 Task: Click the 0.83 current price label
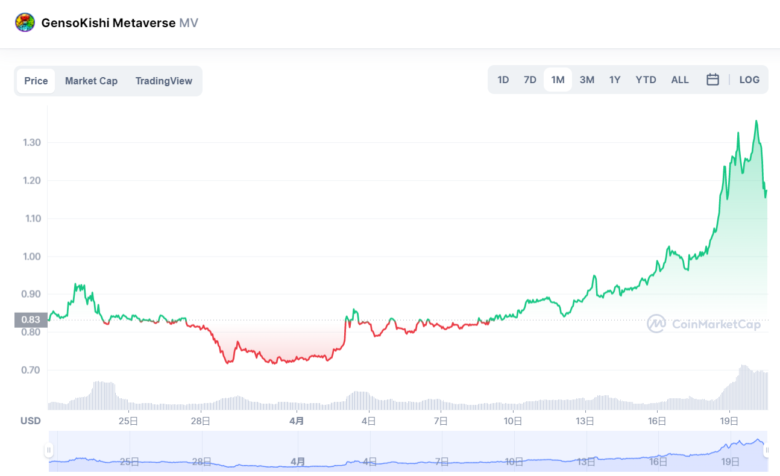tap(31, 320)
